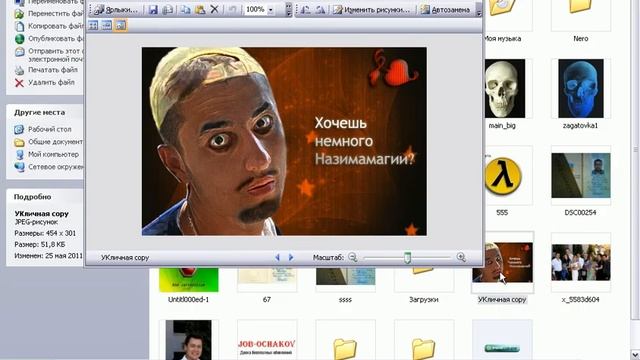The width and height of the screenshot is (640, 360).
Task: Paste using the clipboard toolbar icon
Action: click(x=200, y=9)
